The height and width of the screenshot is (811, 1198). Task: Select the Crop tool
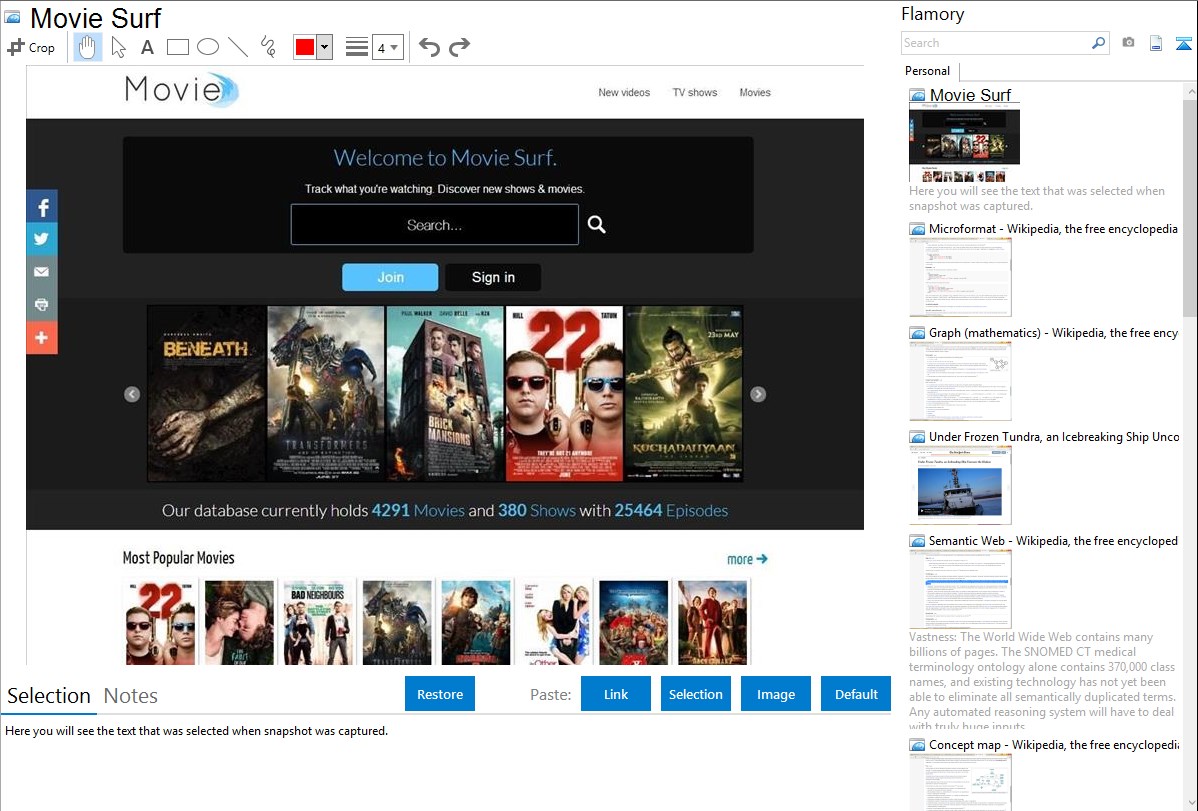(31, 47)
